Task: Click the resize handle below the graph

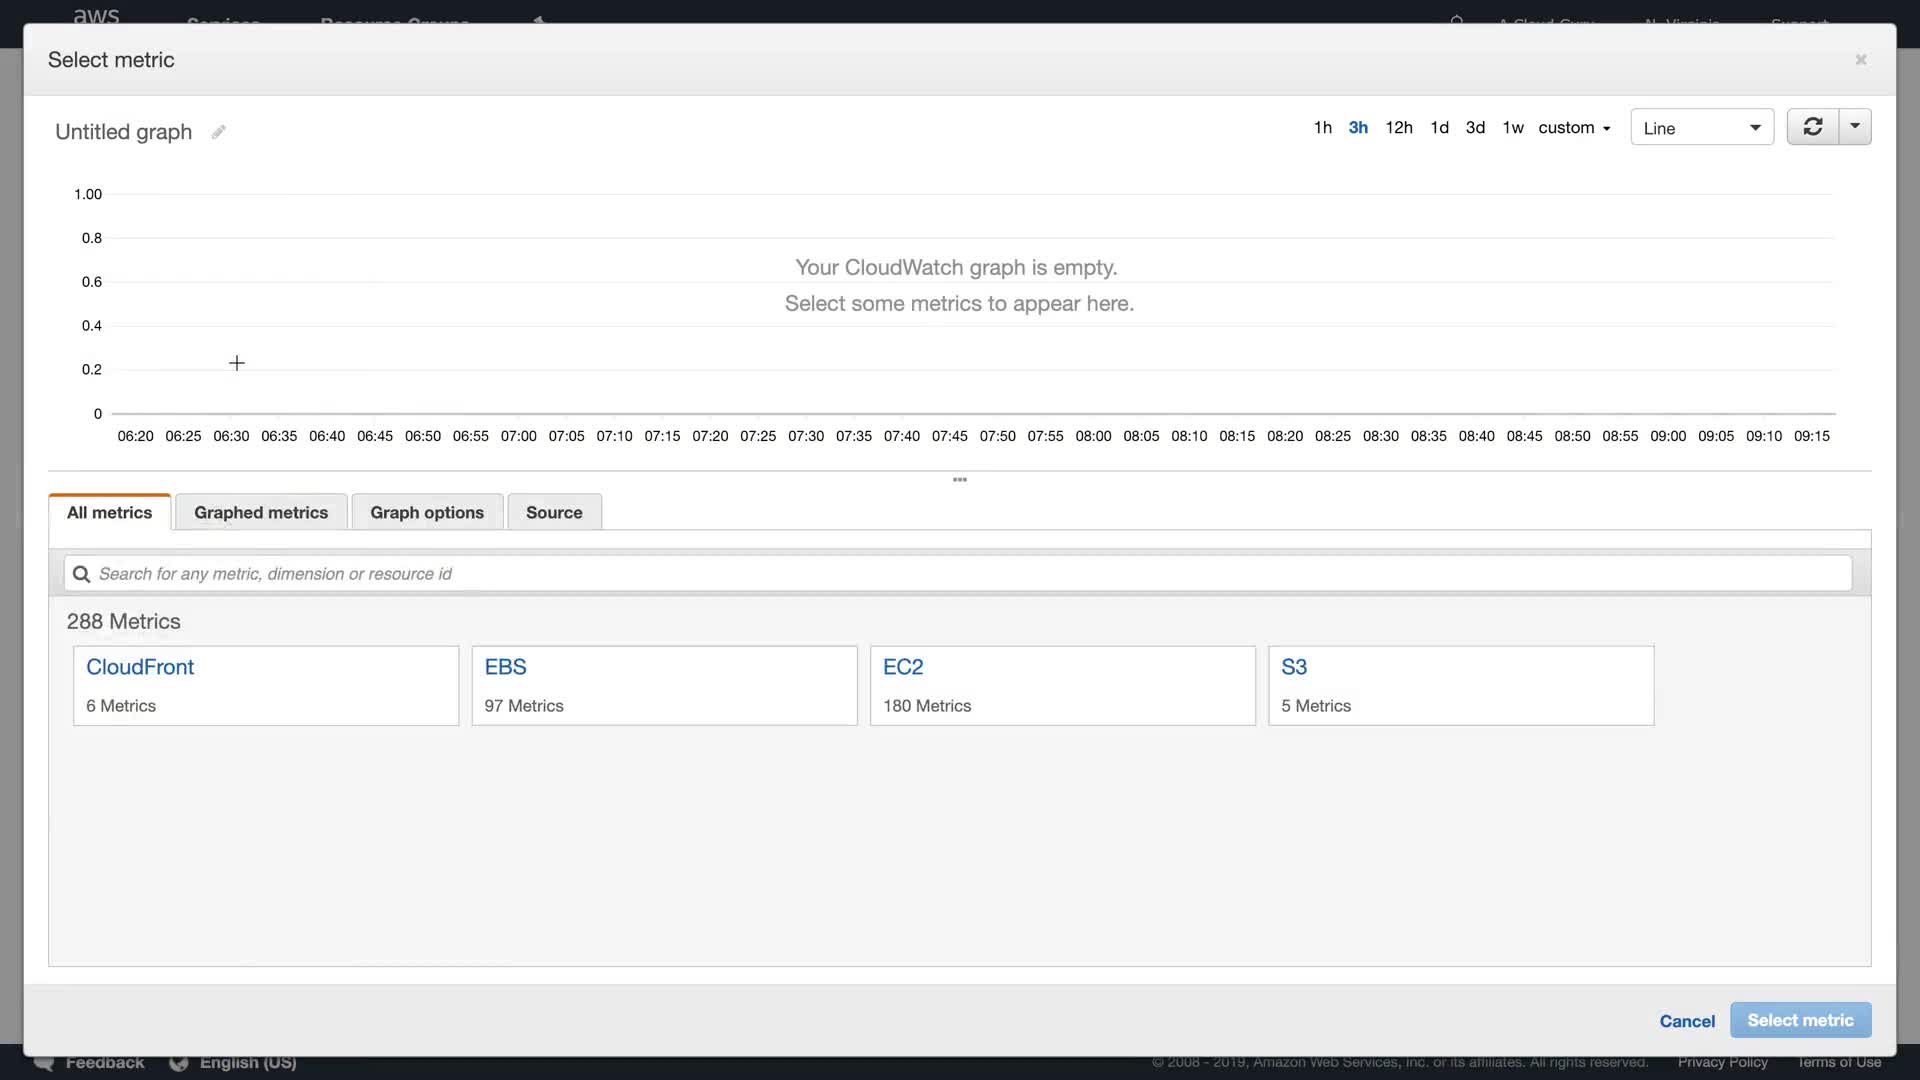Action: 959,480
